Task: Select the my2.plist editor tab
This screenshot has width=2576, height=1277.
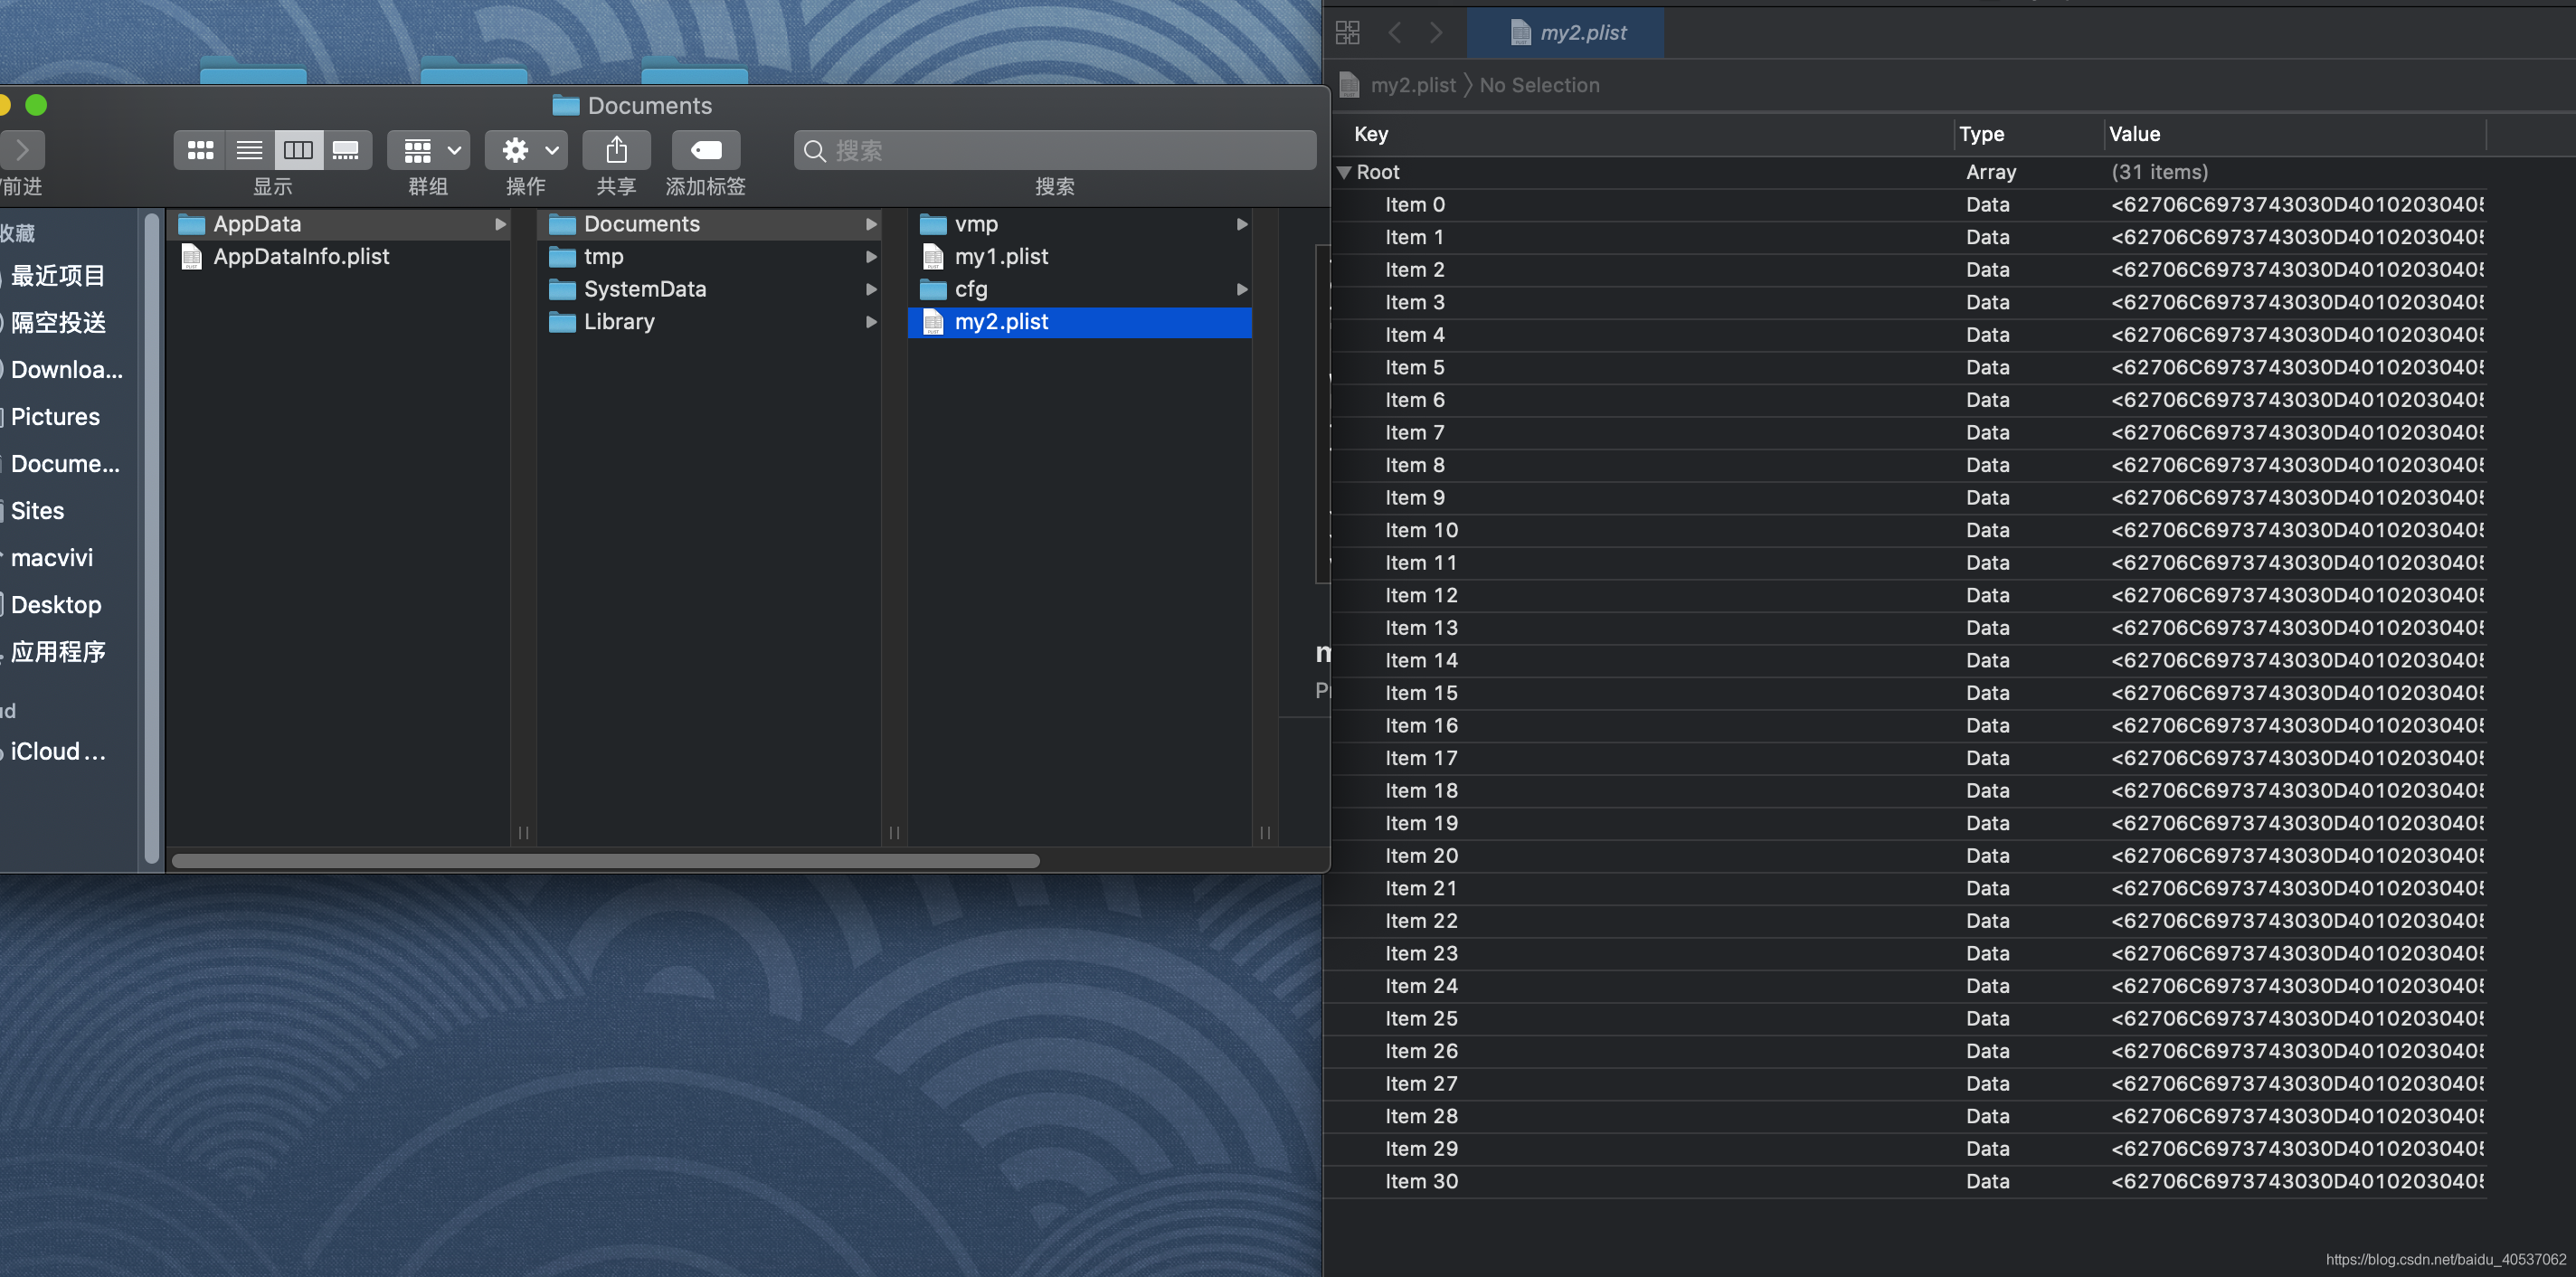Action: point(1566,33)
